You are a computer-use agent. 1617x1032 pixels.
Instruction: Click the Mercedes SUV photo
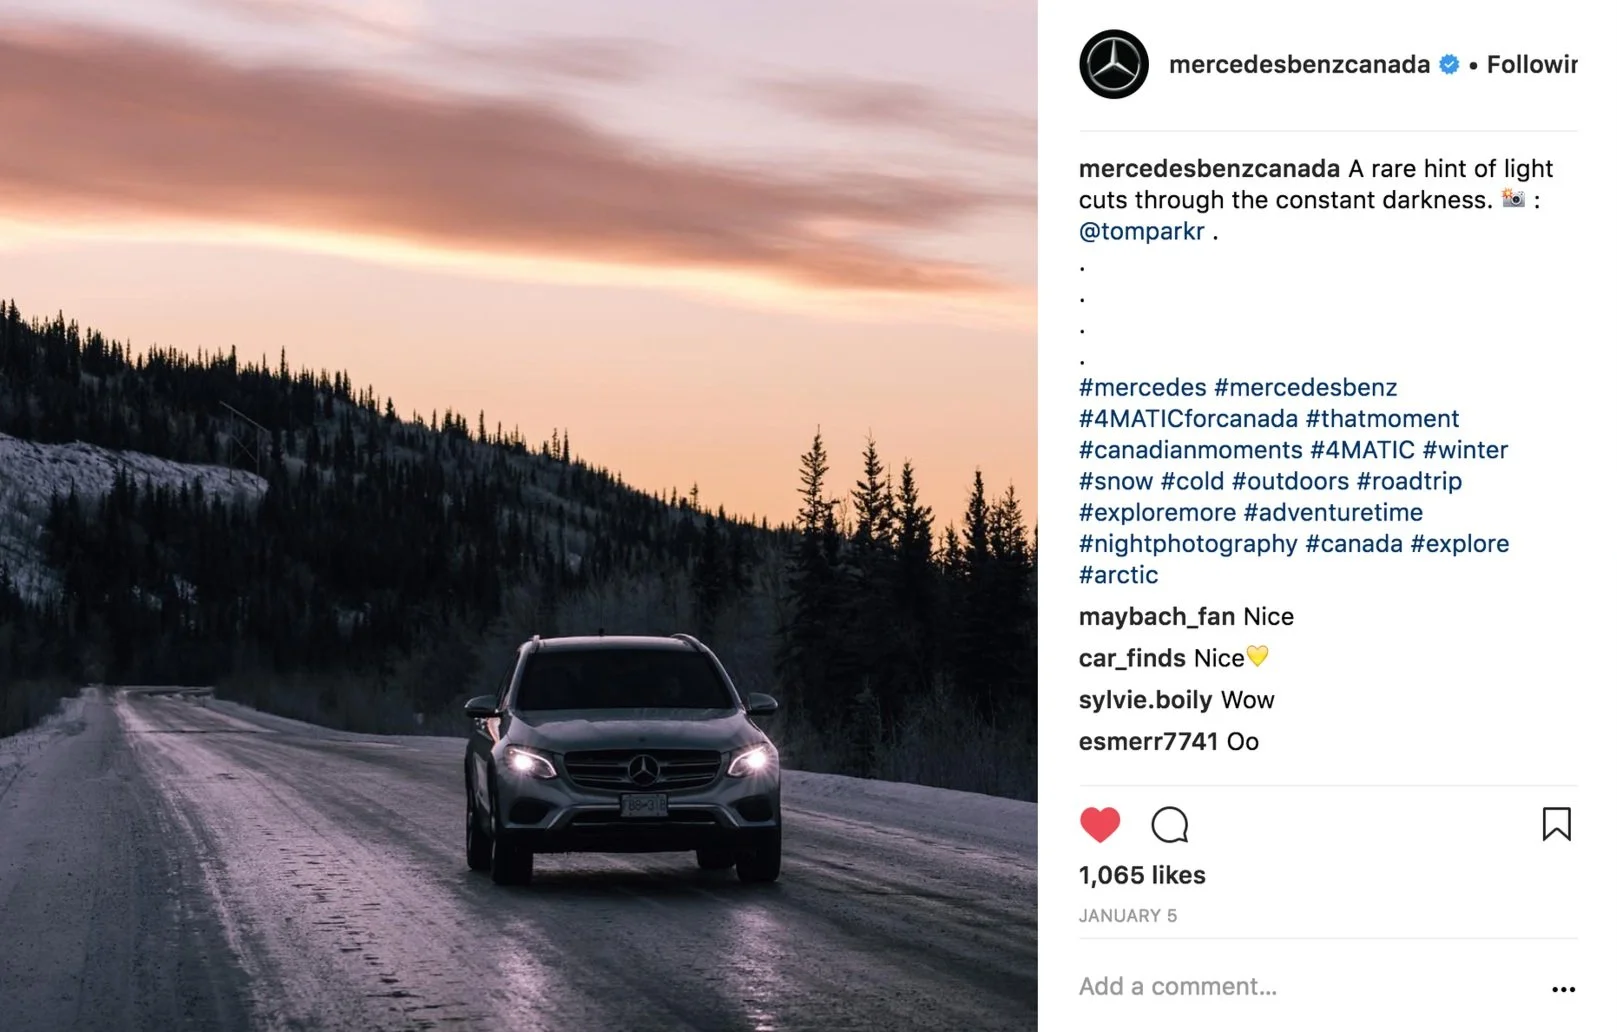[519, 516]
